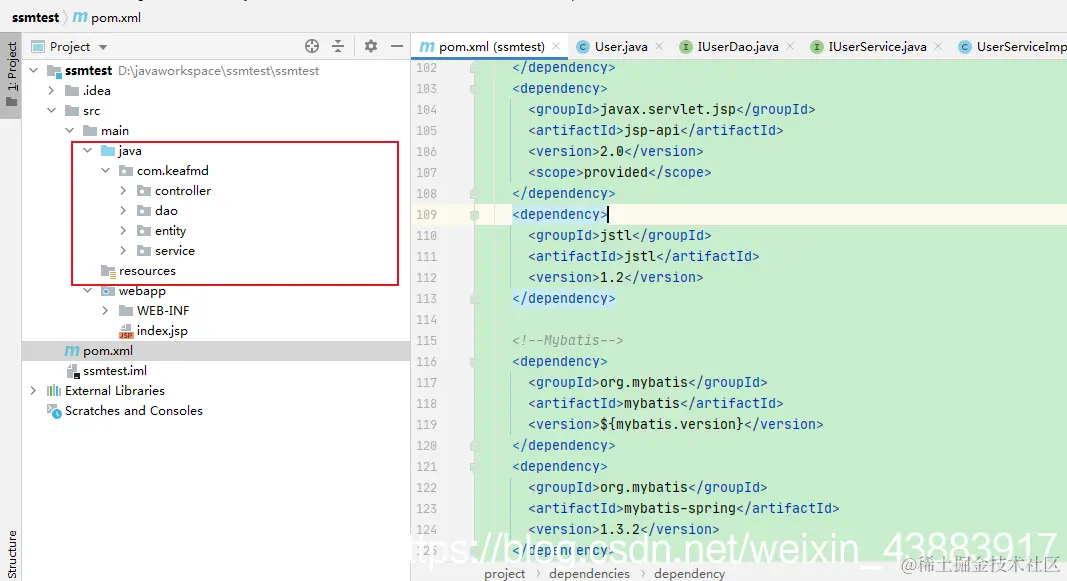Select the com.keafmd package
The width and height of the screenshot is (1067, 581).
tap(172, 170)
